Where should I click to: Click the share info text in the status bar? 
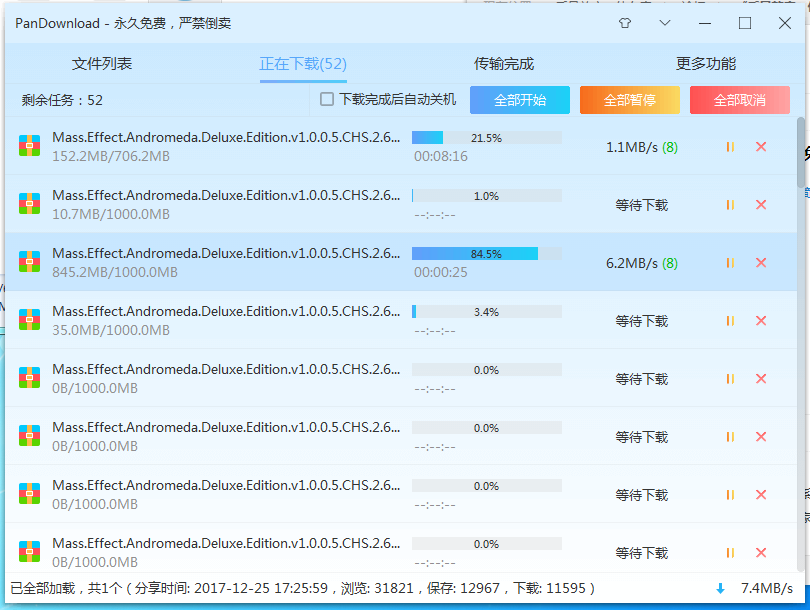(x=303, y=588)
